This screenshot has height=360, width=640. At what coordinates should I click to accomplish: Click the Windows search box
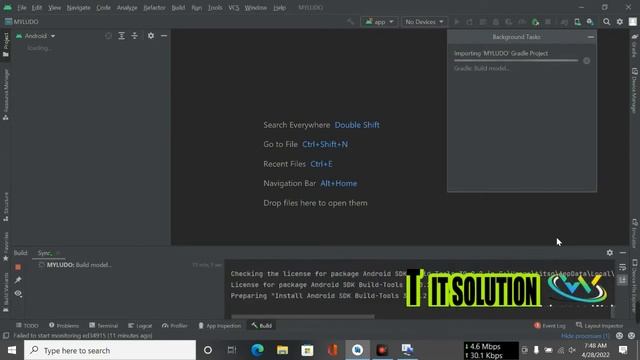point(110,350)
